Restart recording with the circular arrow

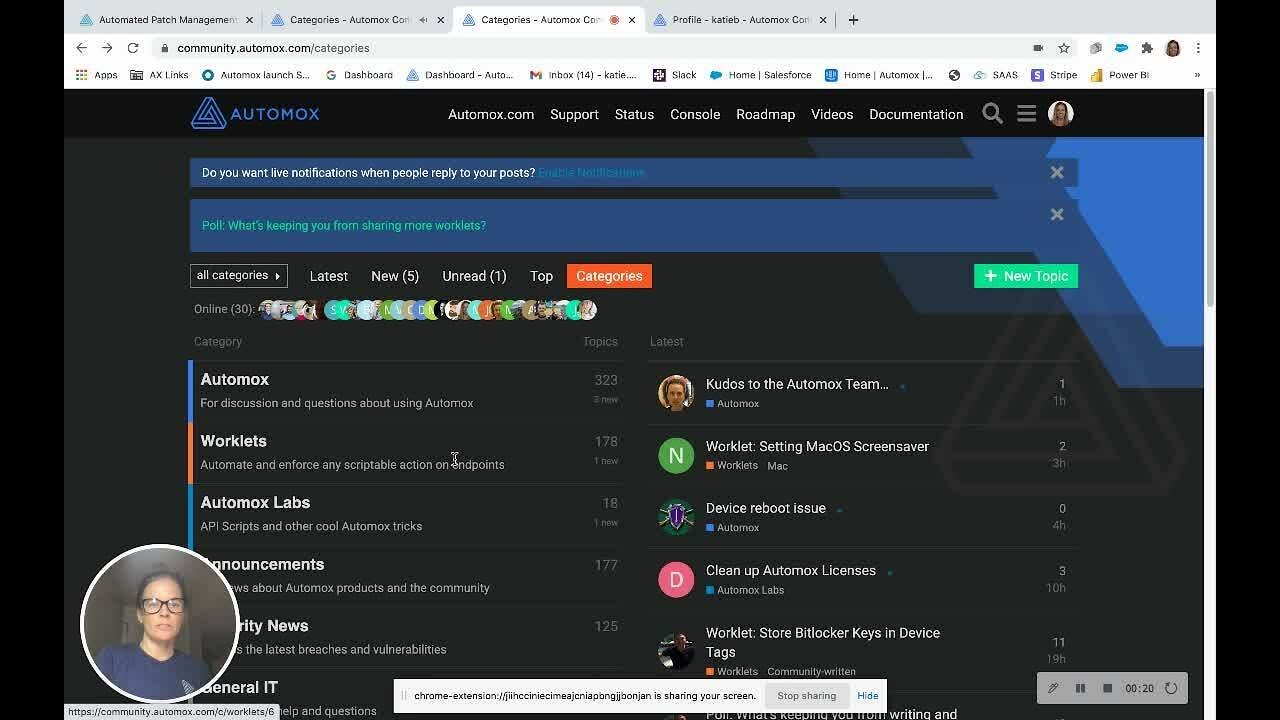click(x=1171, y=688)
